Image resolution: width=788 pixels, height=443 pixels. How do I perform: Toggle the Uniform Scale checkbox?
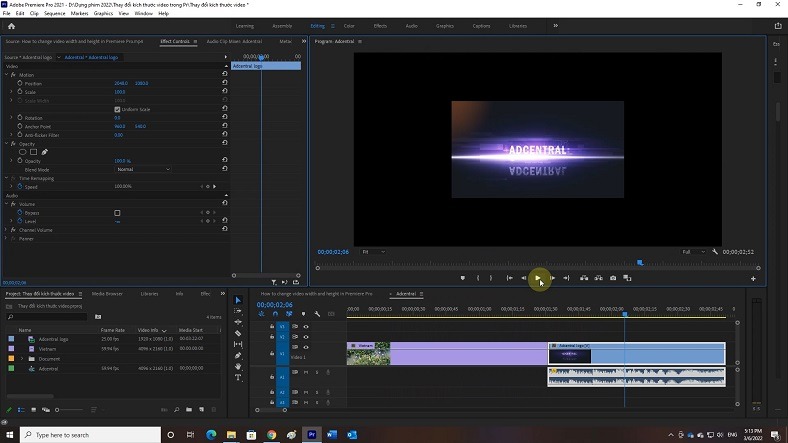click(117, 109)
